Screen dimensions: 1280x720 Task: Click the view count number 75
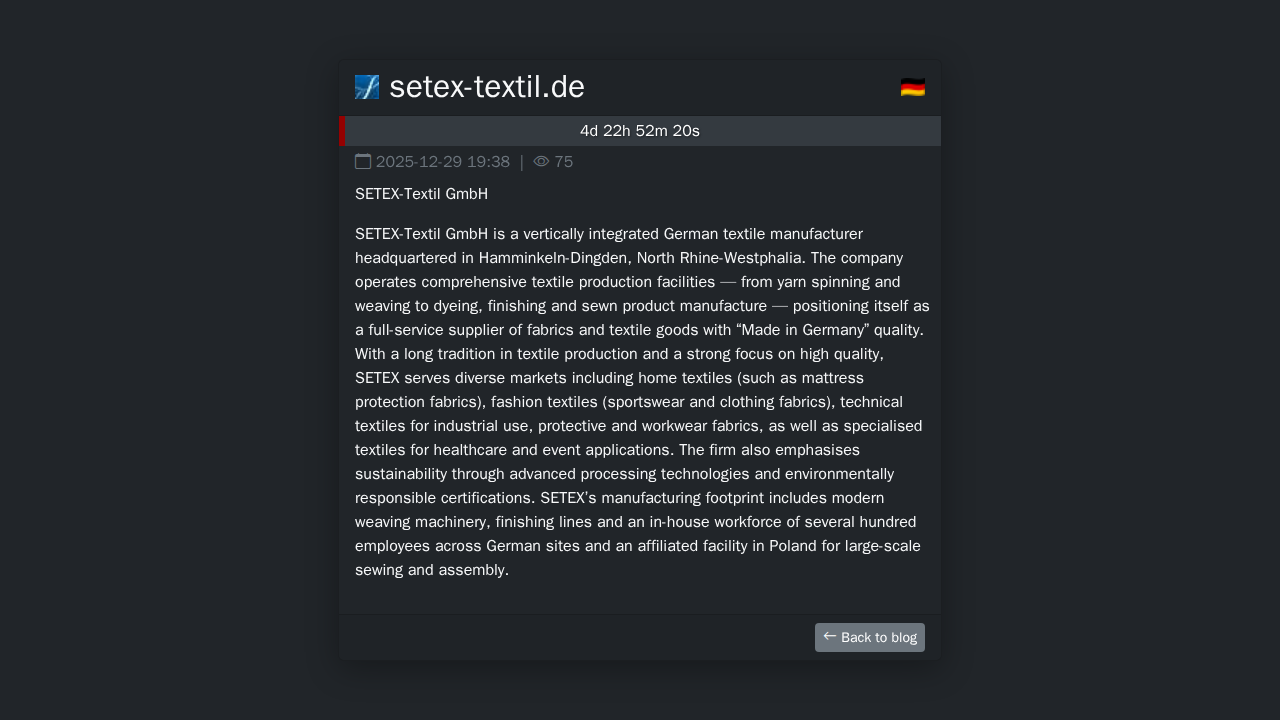[x=564, y=162]
